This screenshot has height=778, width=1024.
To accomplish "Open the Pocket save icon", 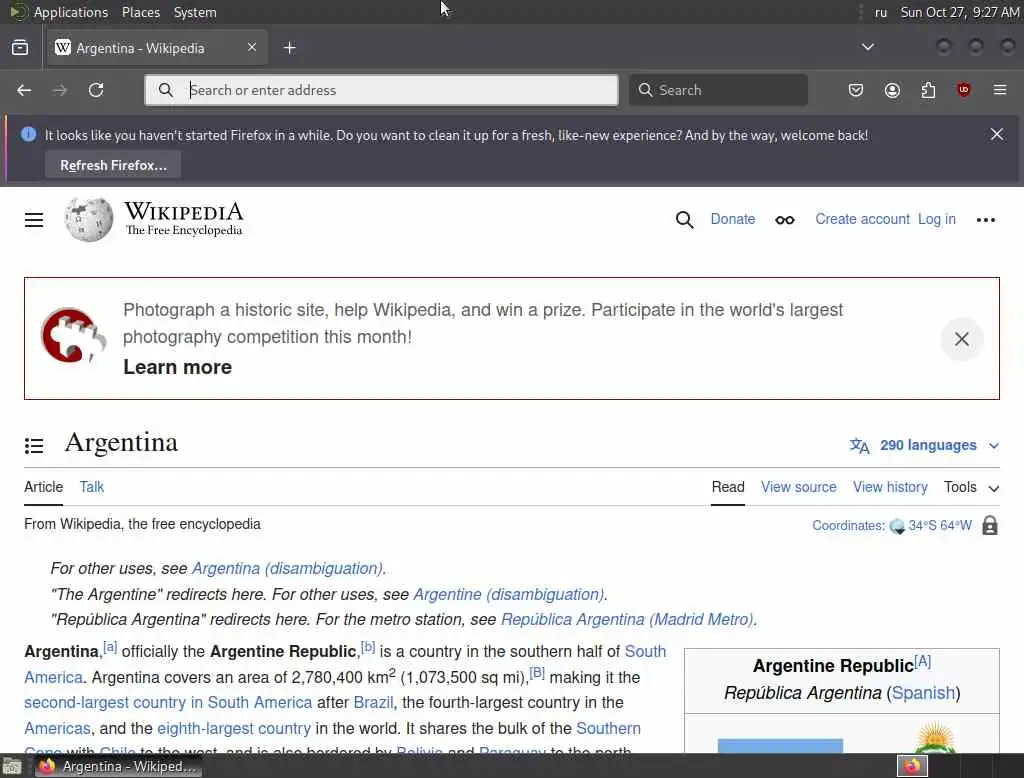I will click(x=856, y=90).
